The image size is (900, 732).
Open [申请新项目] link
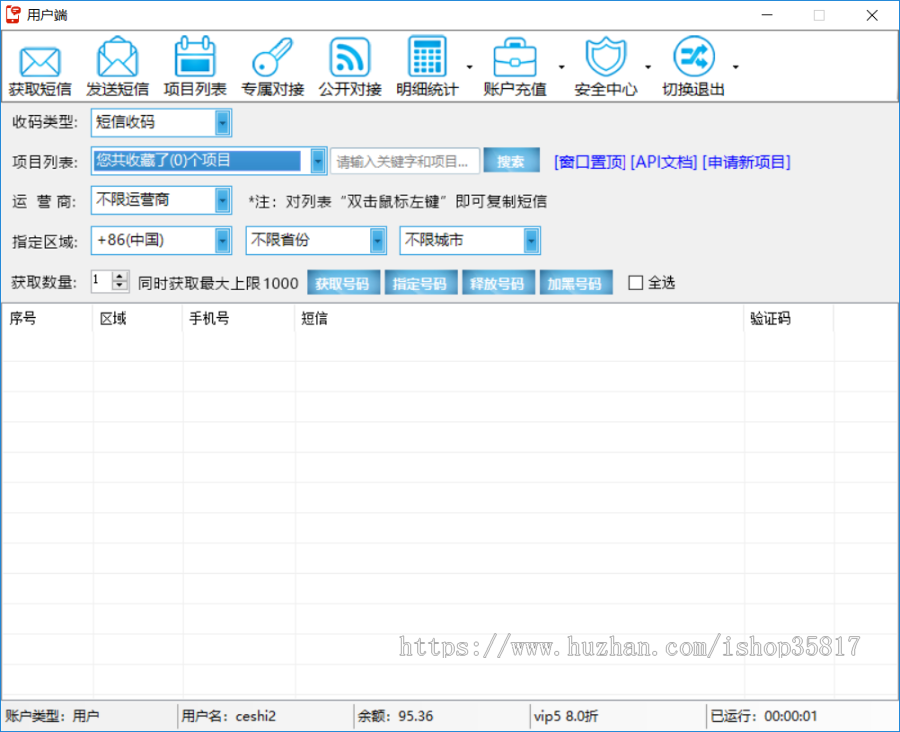point(746,161)
